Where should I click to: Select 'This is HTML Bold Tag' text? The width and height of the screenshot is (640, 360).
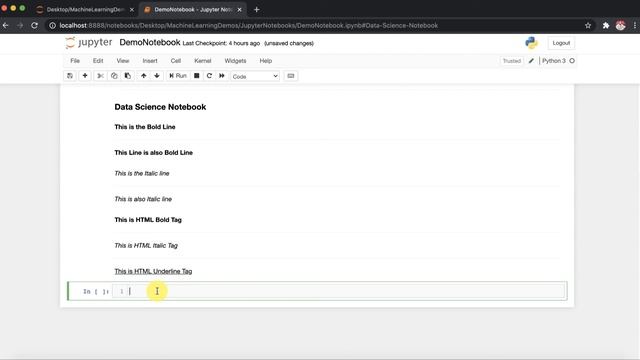[148, 220]
